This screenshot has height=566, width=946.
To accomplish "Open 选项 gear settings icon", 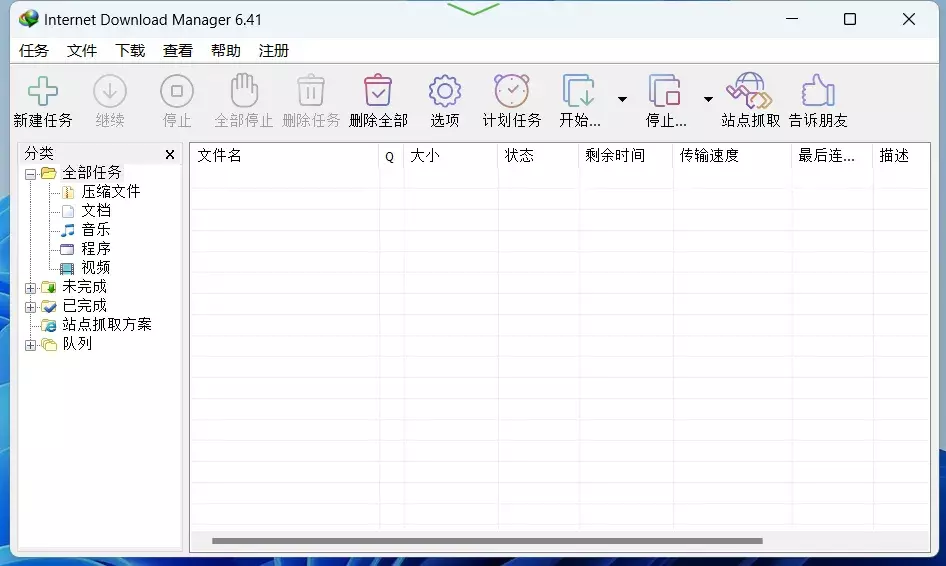I will [445, 91].
